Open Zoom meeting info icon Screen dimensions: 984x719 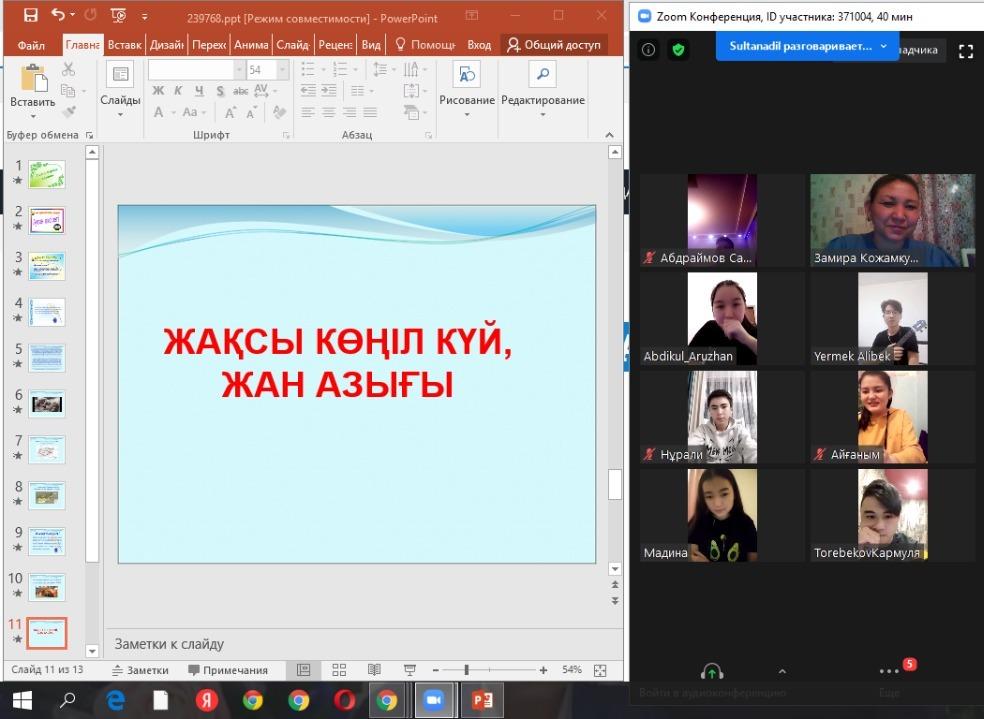[x=648, y=50]
